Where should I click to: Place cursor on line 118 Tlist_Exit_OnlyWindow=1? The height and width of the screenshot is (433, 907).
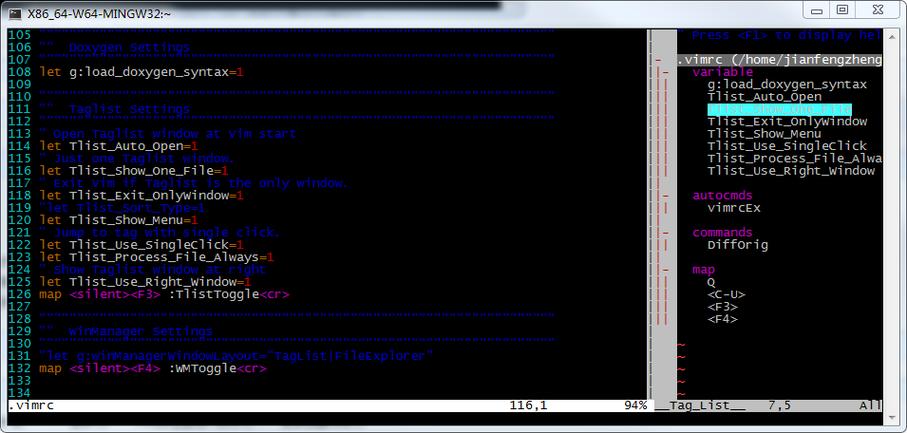[x=142, y=196]
